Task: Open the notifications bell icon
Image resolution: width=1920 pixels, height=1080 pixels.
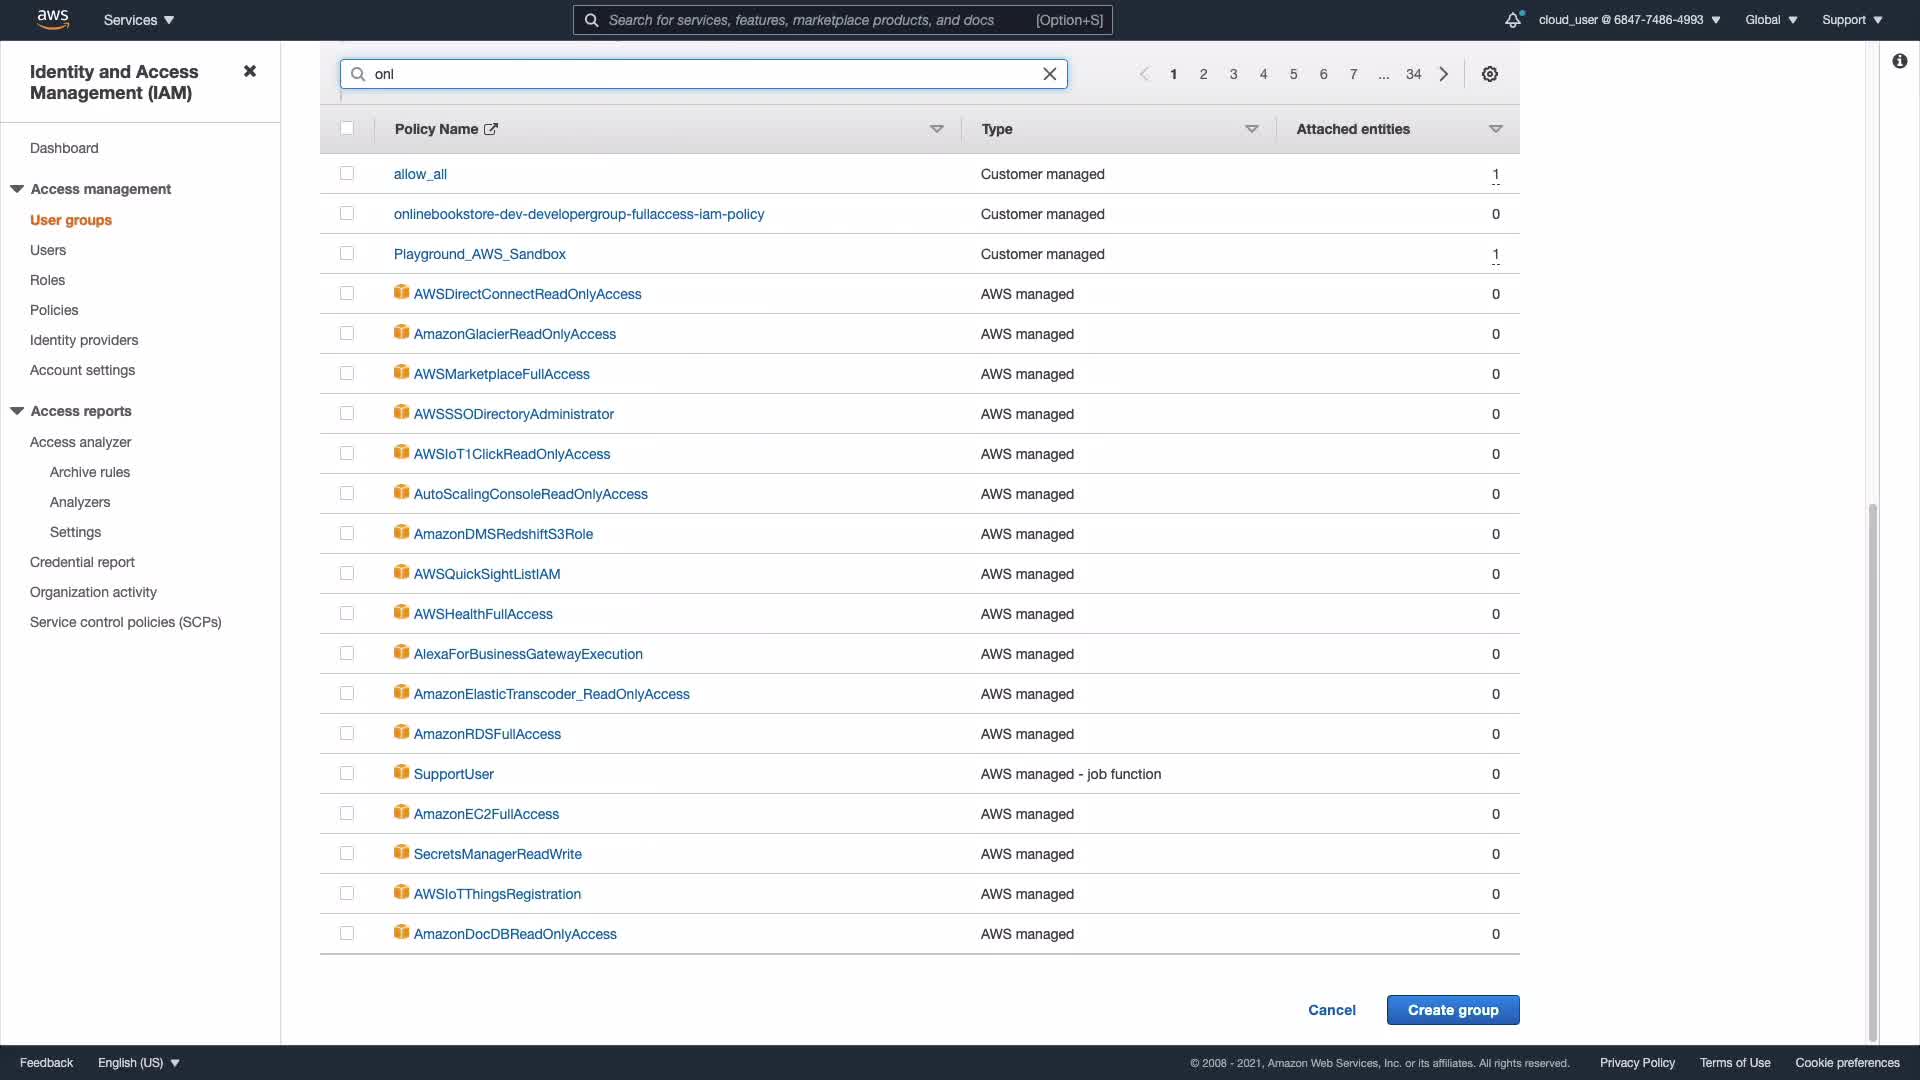Action: [1512, 20]
